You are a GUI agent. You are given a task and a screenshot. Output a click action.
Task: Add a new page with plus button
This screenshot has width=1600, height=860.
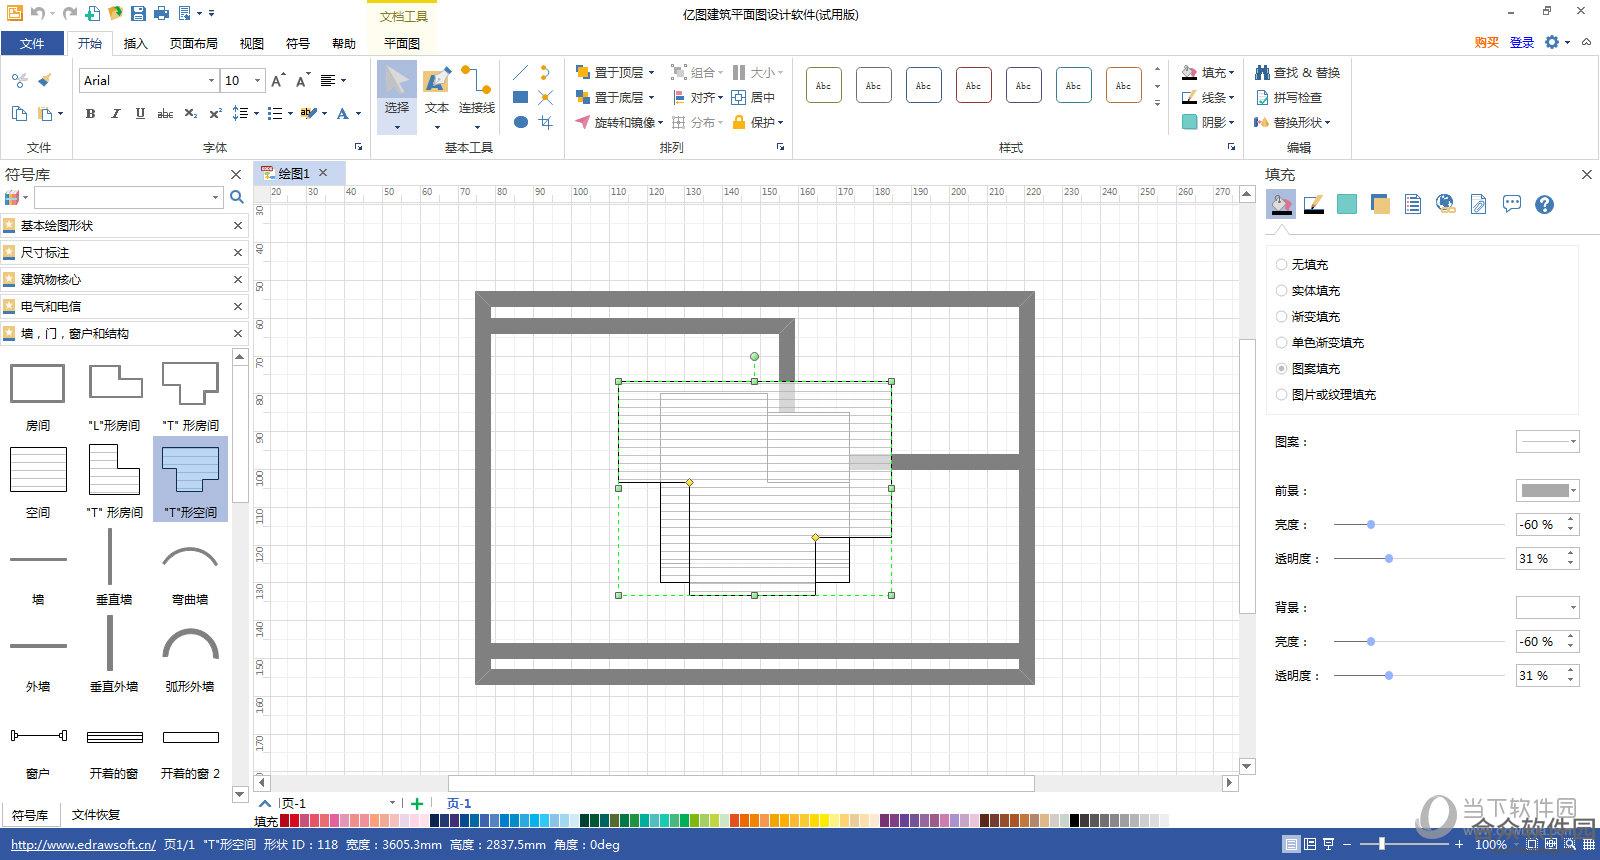click(x=417, y=803)
